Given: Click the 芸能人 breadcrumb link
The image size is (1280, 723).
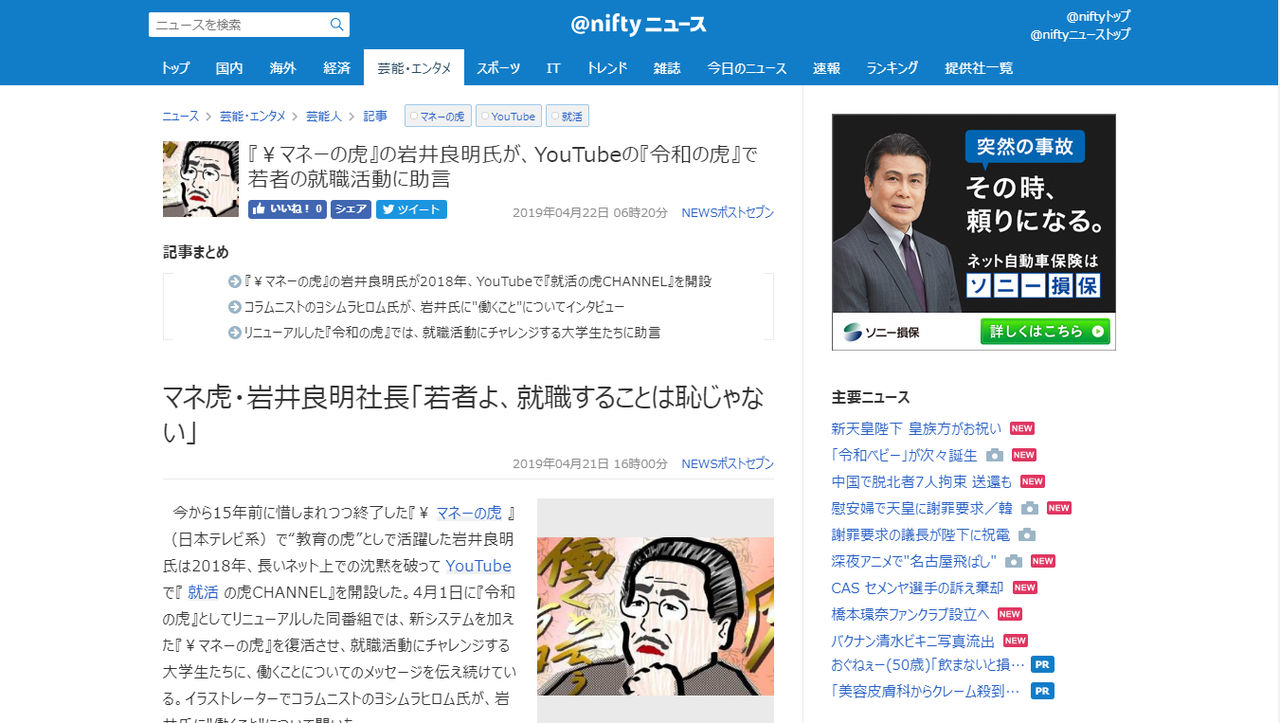Looking at the screenshot, I should coord(324,117).
